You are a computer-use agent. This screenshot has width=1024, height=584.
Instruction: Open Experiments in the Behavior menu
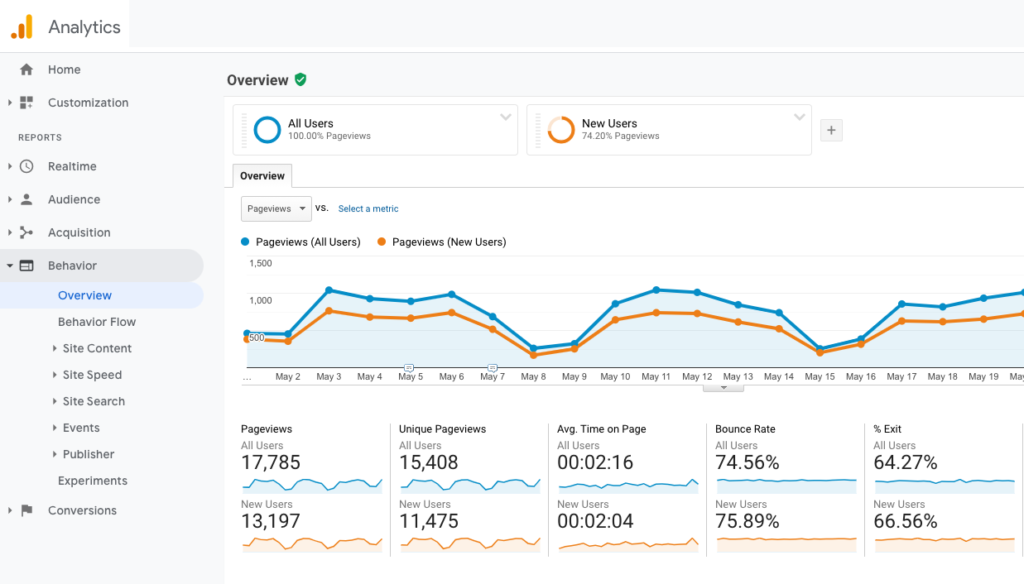[92, 481]
